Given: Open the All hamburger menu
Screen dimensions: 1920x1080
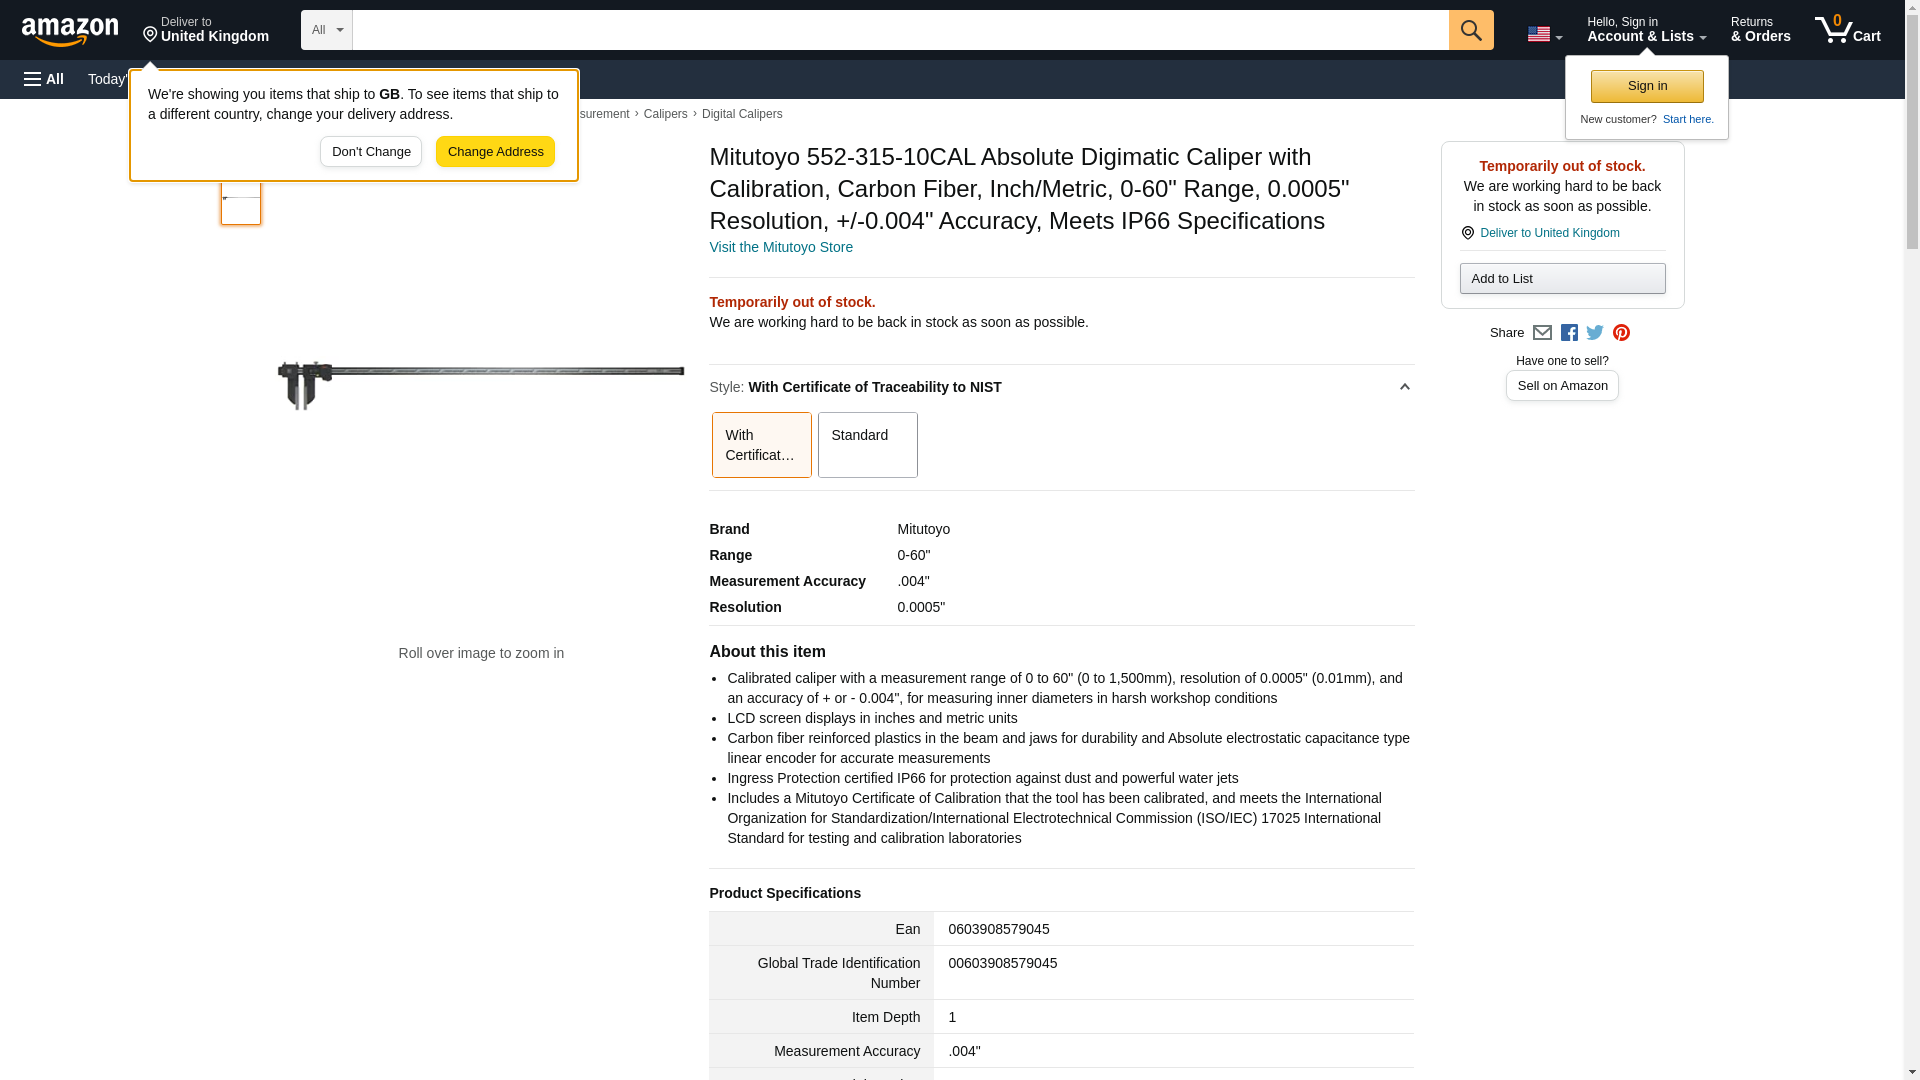Looking at the screenshot, I should coord(44,79).
